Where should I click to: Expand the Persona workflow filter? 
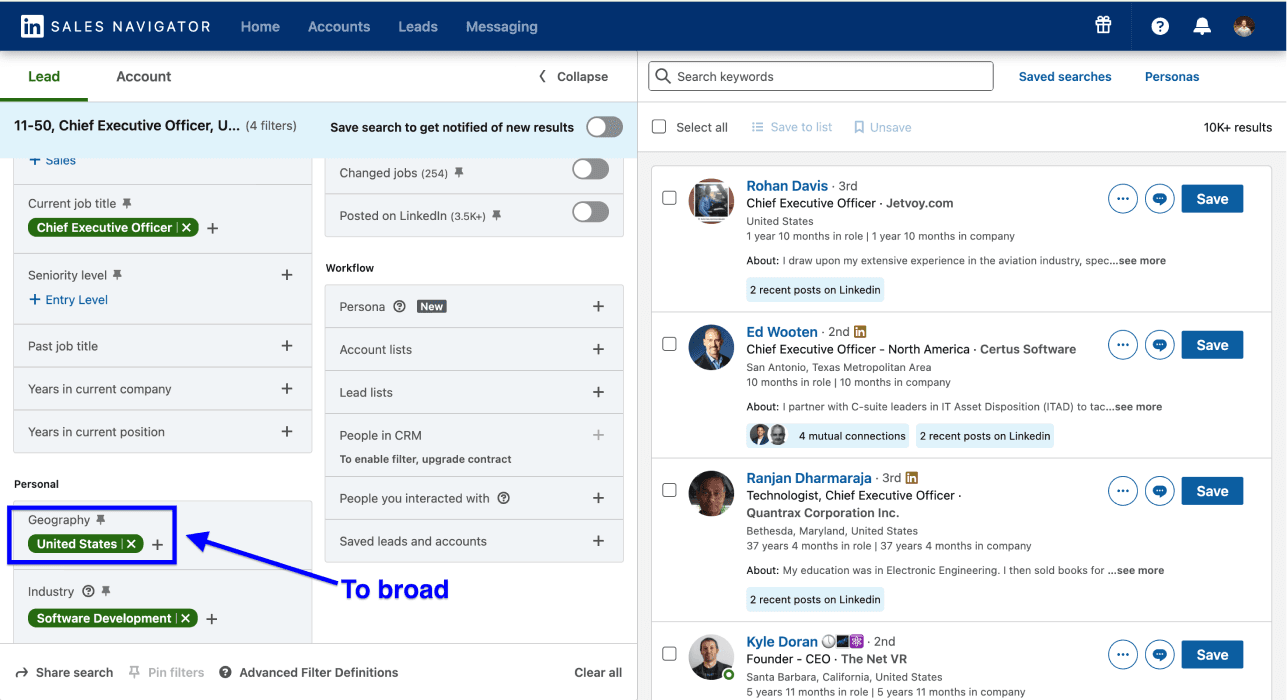pyautogui.click(x=598, y=306)
